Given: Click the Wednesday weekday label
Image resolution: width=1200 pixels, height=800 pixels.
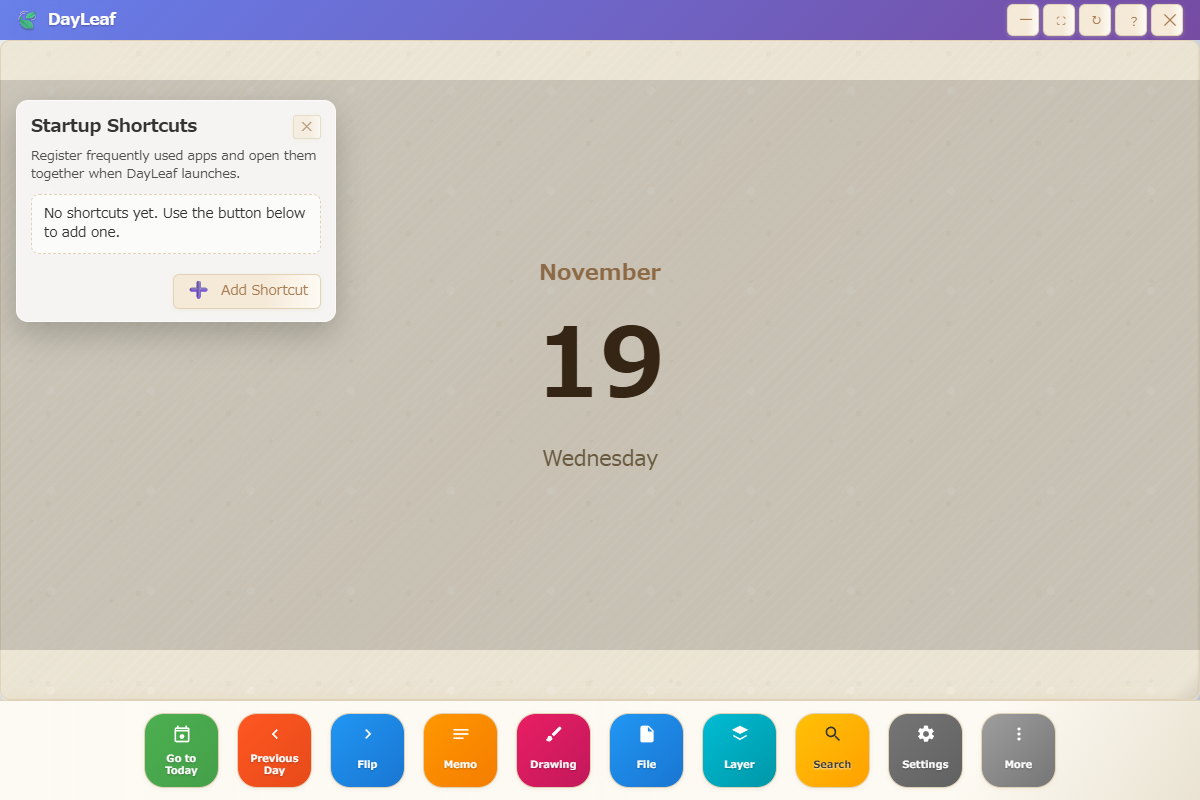Looking at the screenshot, I should click(600, 458).
